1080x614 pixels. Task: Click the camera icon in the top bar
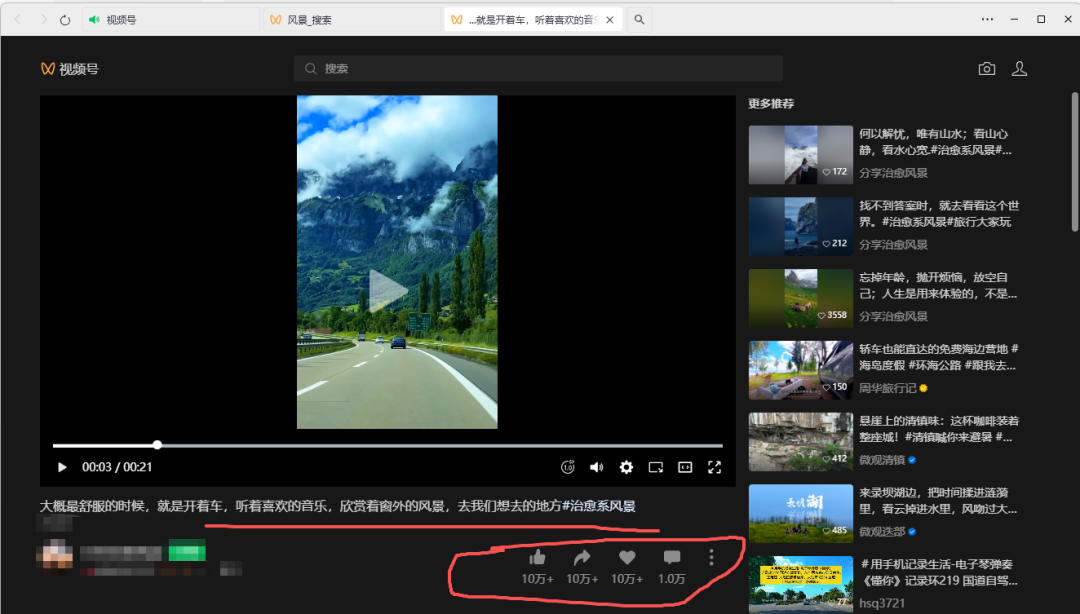tap(986, 68)
